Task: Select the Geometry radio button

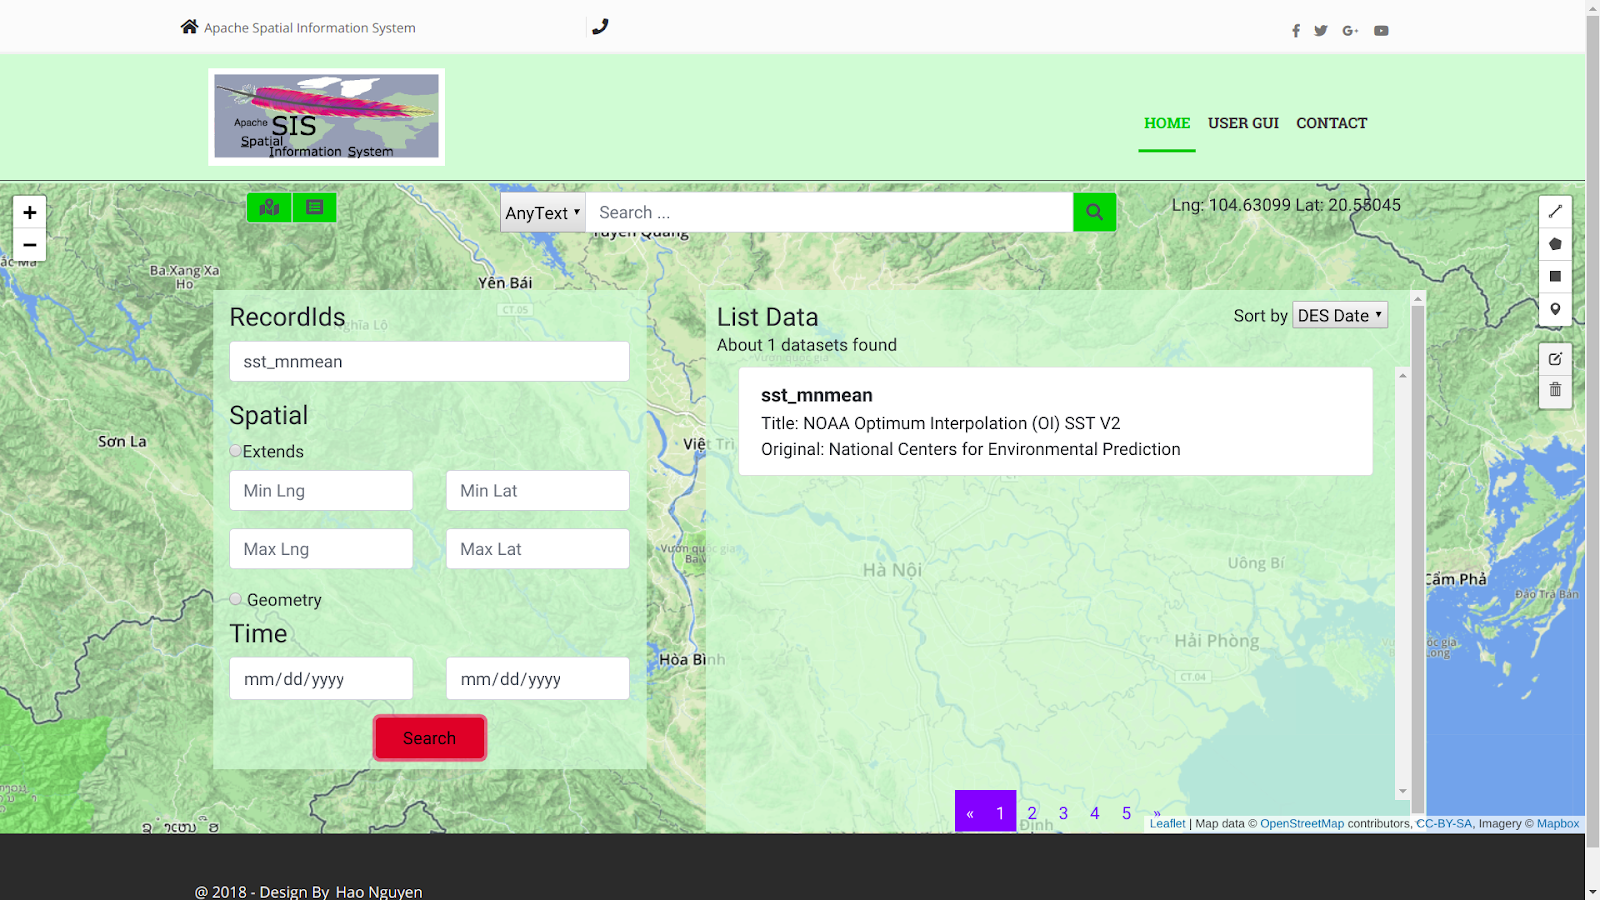Action: click(235, 599)
